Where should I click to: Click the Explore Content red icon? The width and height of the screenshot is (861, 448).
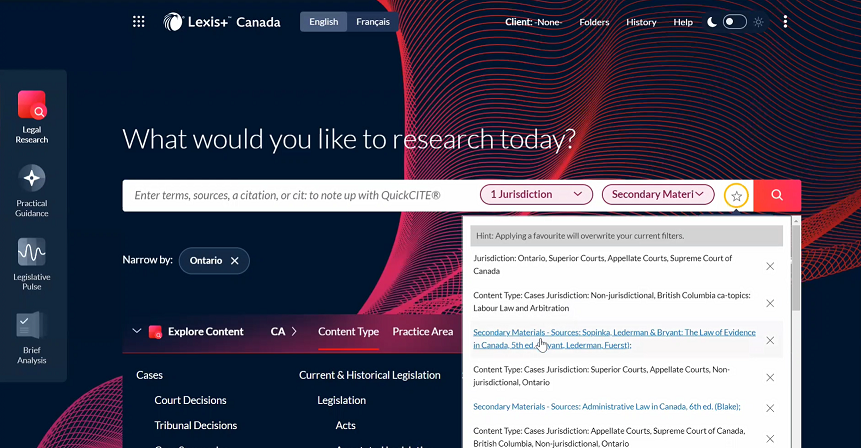155,332
